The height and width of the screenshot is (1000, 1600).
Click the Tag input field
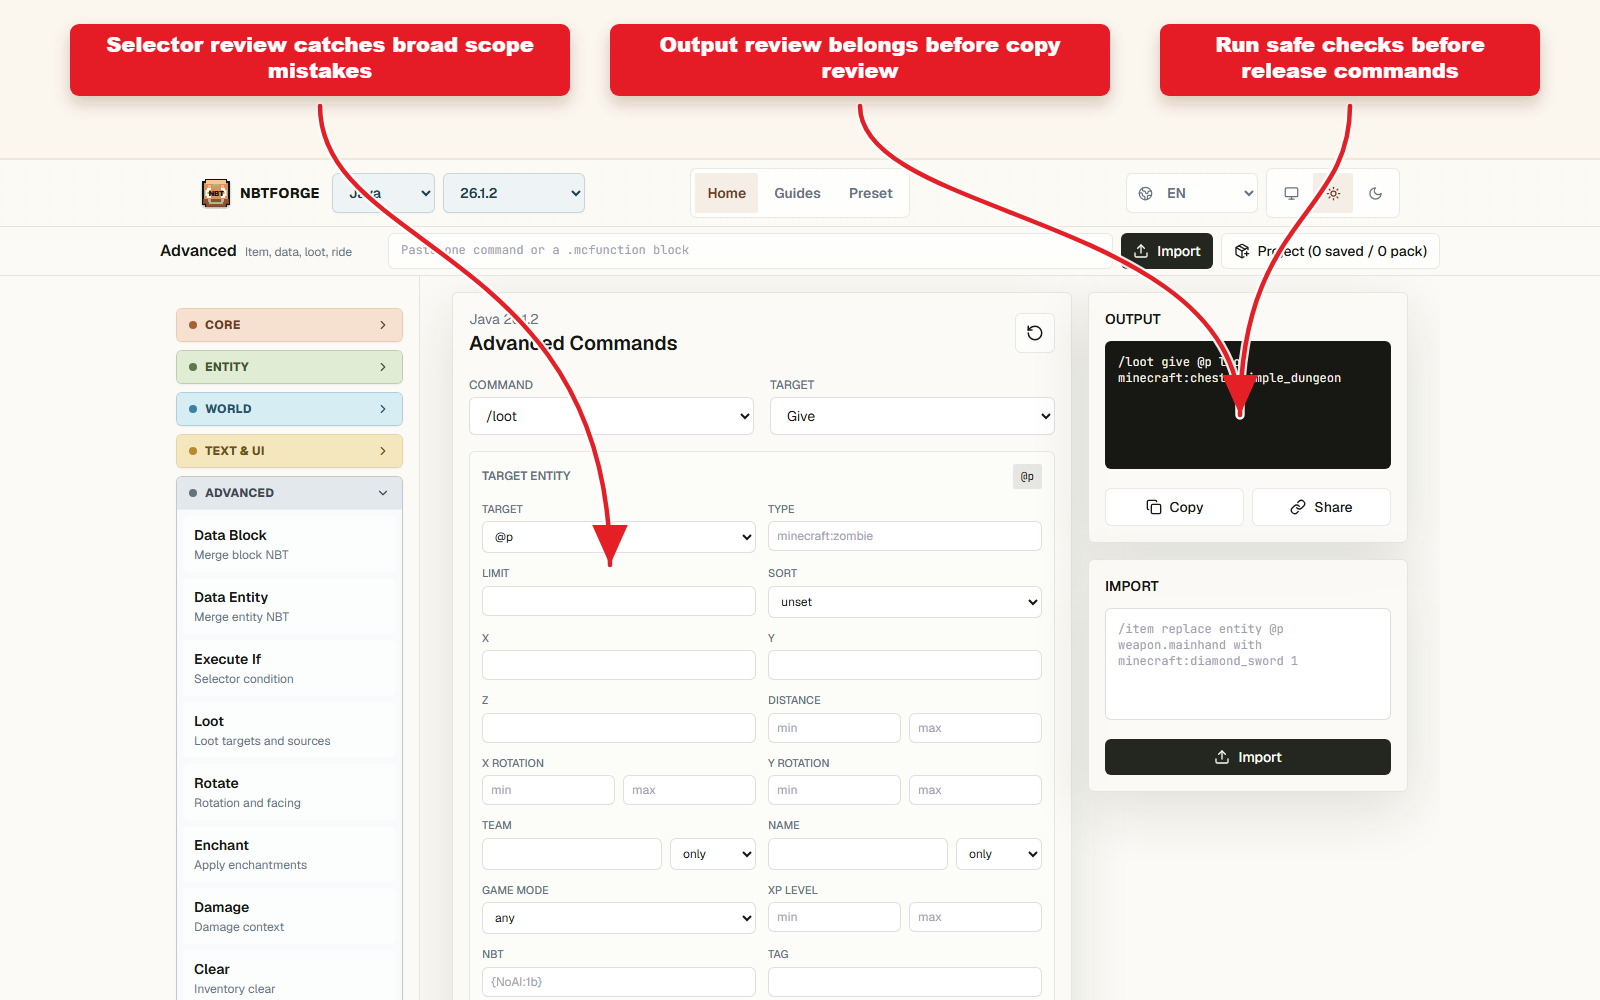click(x=905, y=982)
